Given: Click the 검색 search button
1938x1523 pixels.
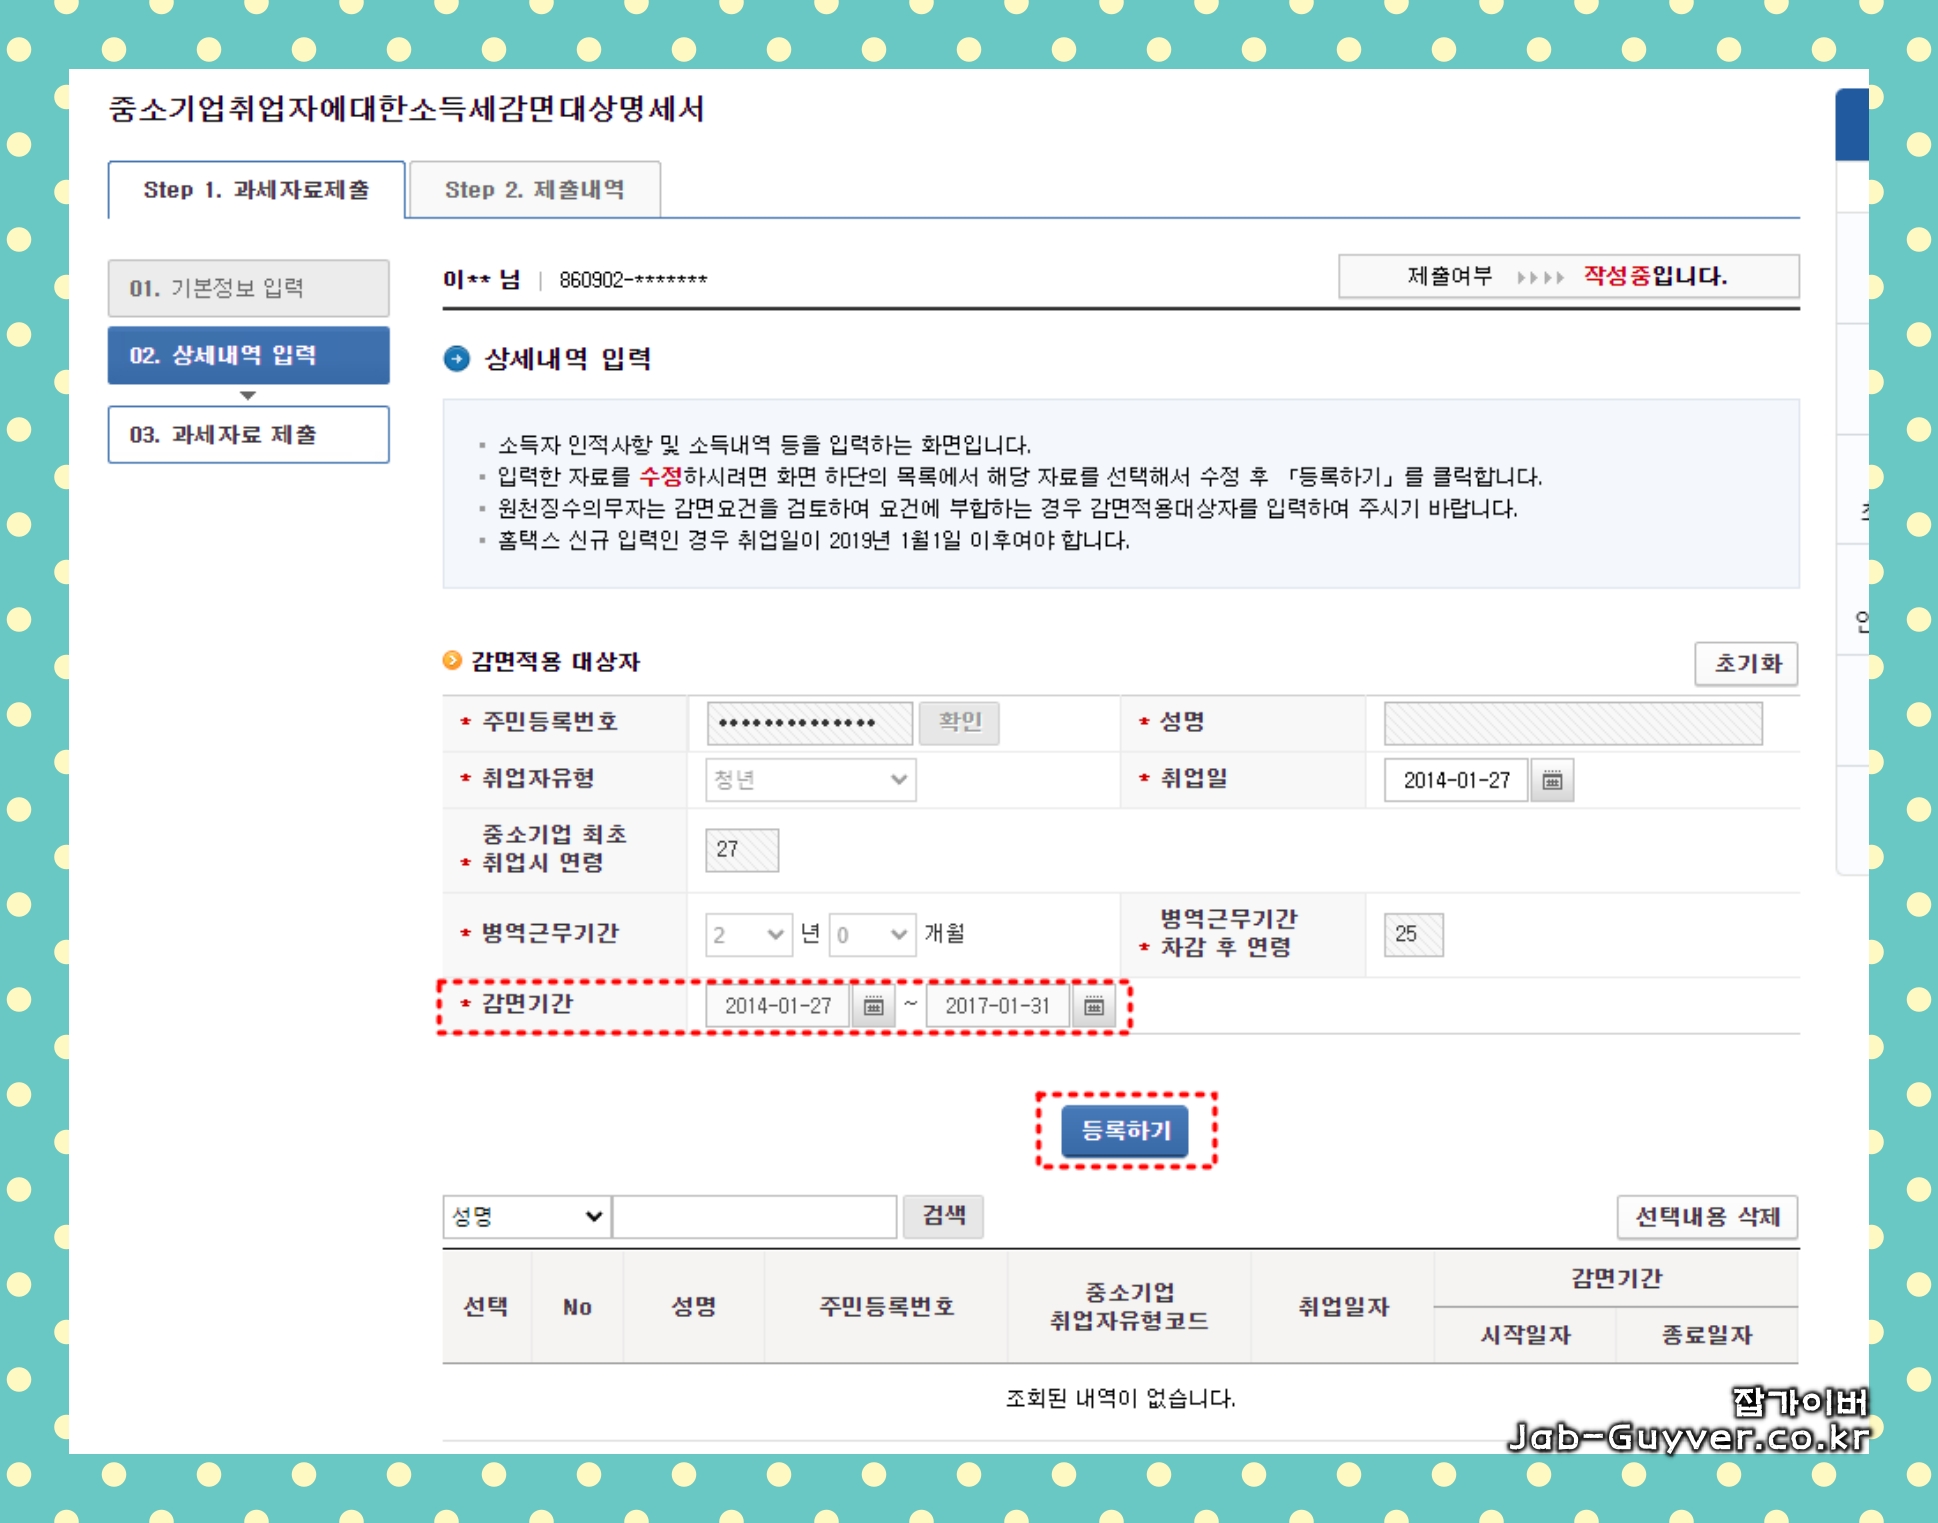Looking at the screenshot, I should click(943, 1216).
